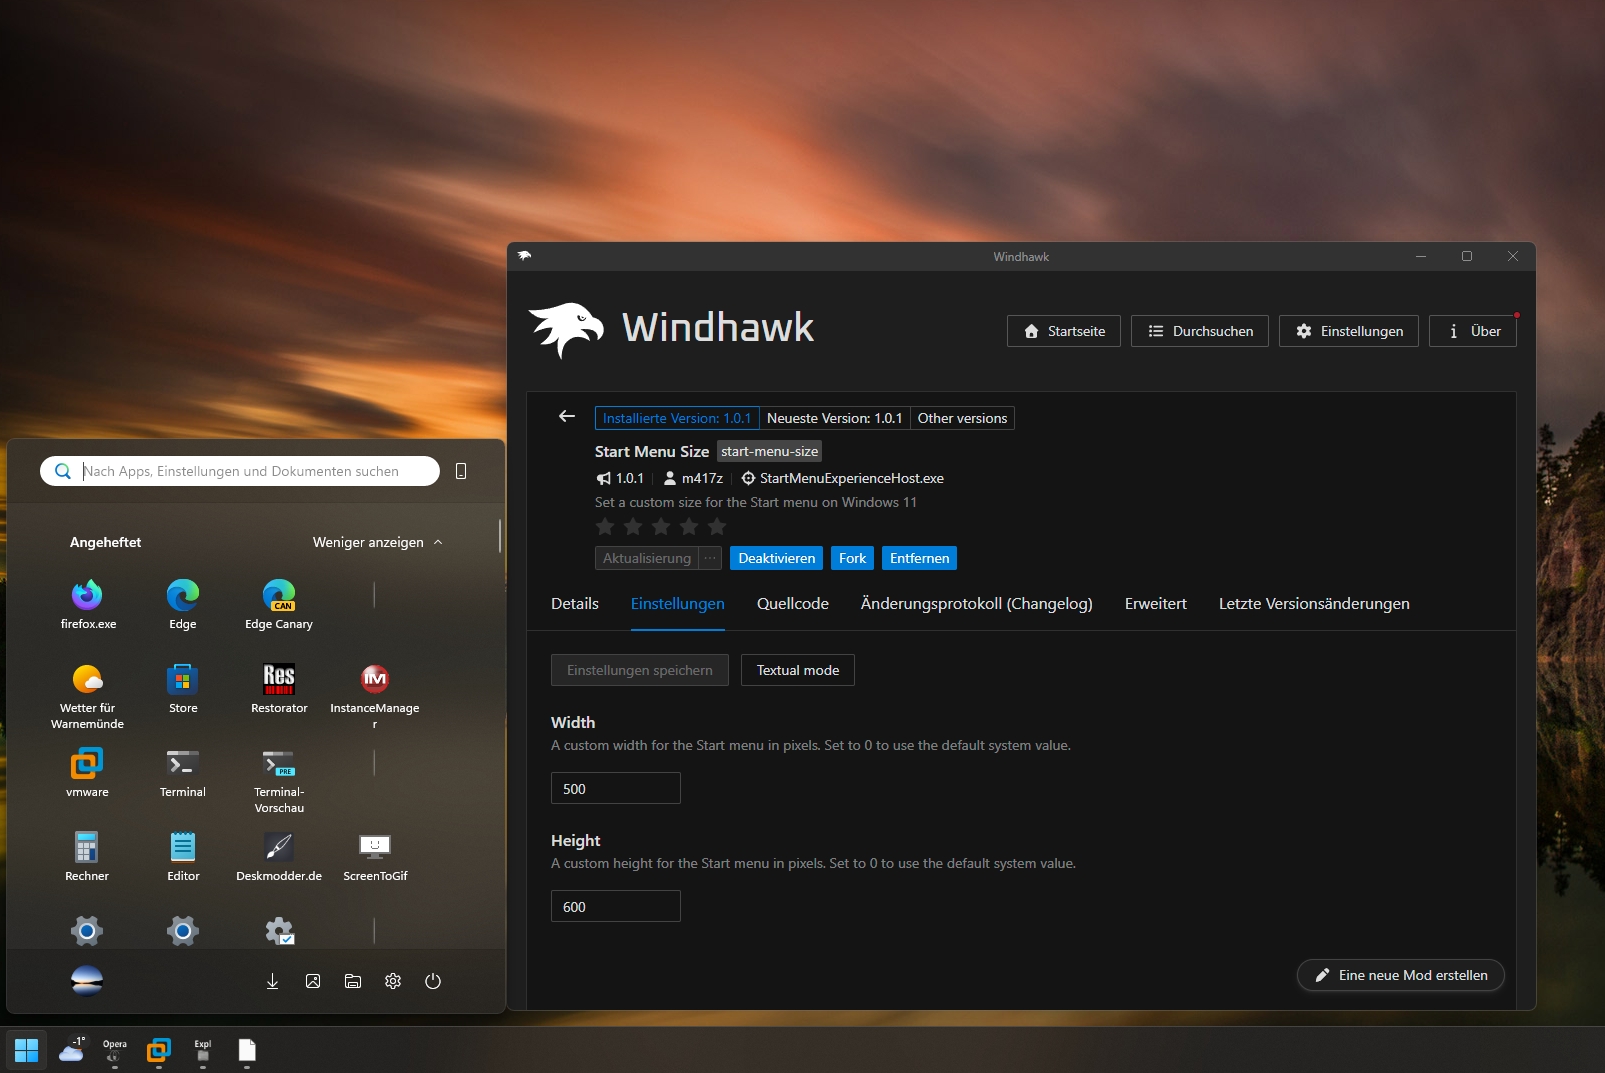The image size is (1605, 1073).
Task: Click the Entfernen button
Action: click(x=919, y=558)
